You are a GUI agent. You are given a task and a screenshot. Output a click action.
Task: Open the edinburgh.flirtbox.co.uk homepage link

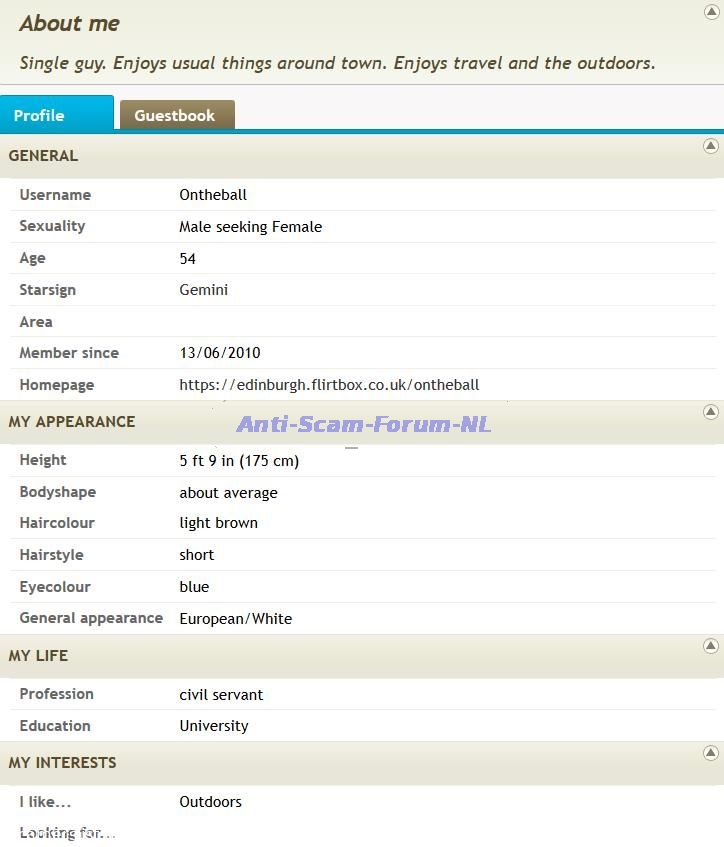coord(329,385)
